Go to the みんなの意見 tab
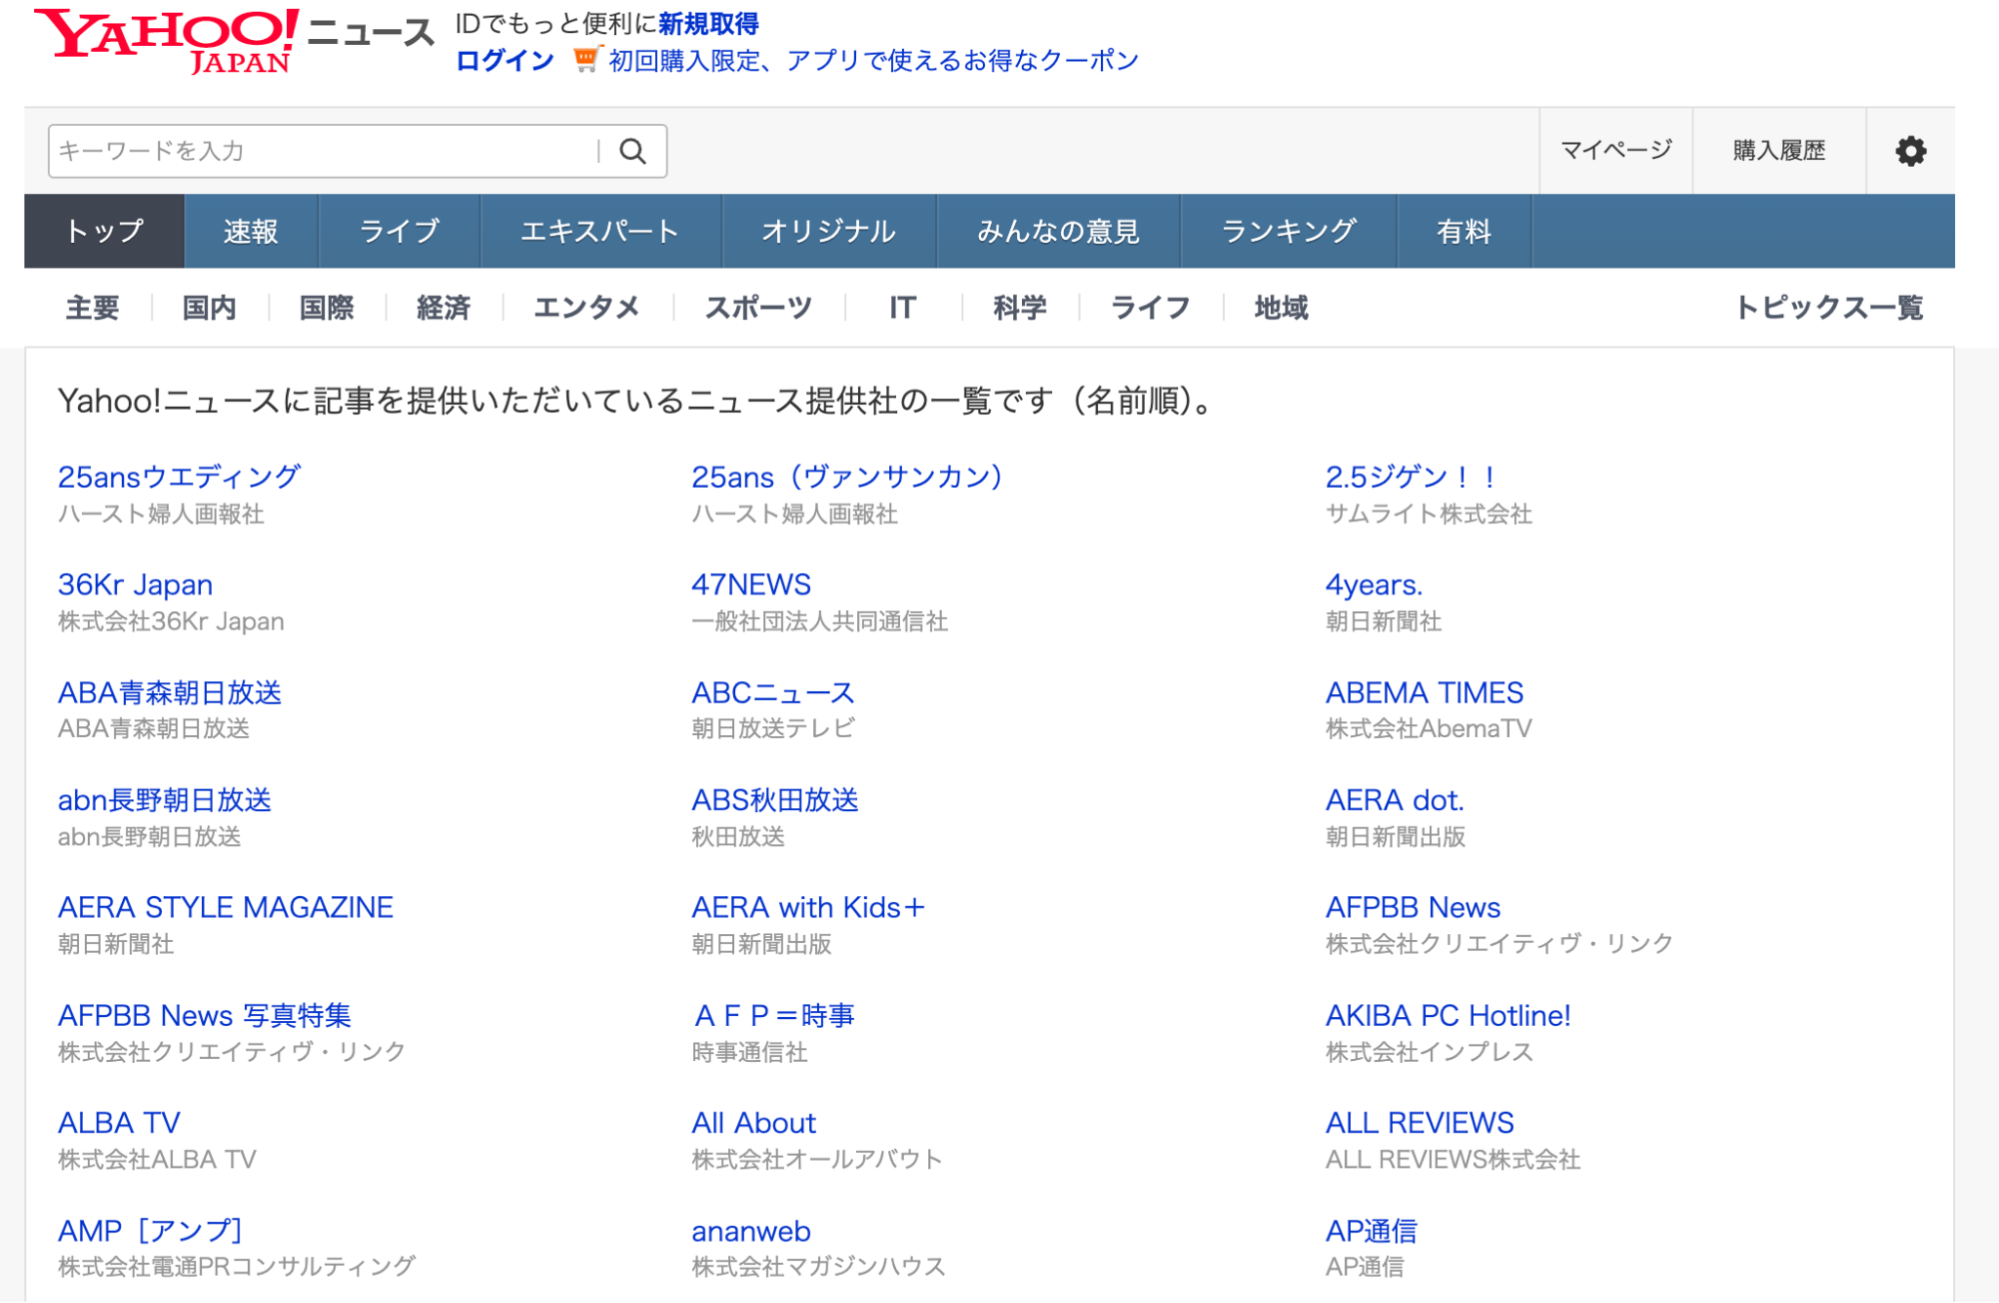The image size is (1999, 1303). point(1058,231)
